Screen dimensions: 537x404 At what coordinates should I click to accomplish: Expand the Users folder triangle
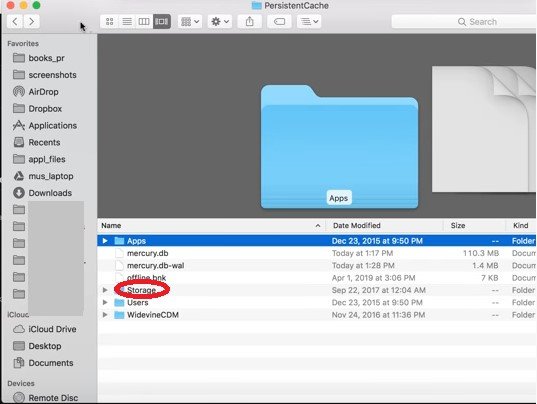(105, 302)
